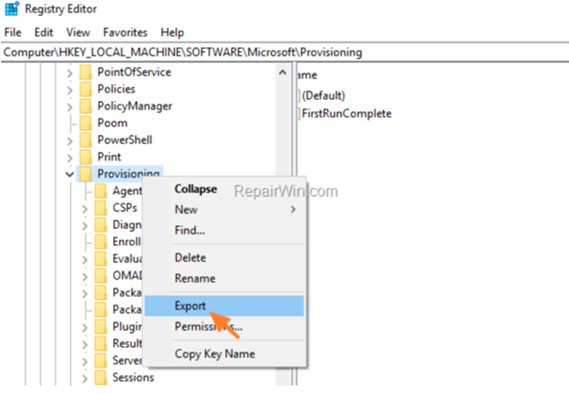Image resolution: width=569 pixels, height=394 pixels.
Task: Select the Poom folder icon
Action: pos(86,123)
